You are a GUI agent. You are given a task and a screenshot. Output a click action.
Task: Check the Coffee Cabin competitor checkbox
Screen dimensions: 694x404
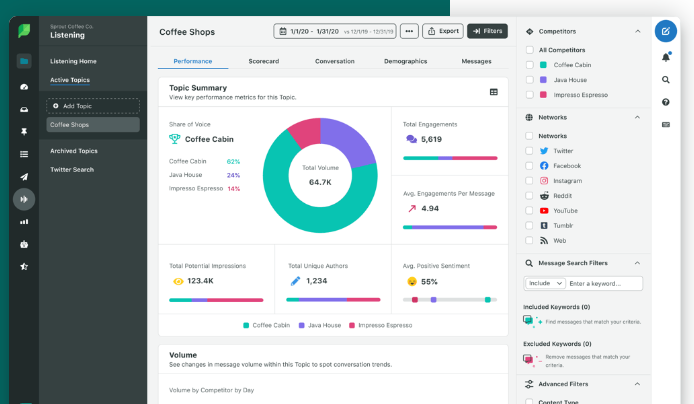coord(529,65)
